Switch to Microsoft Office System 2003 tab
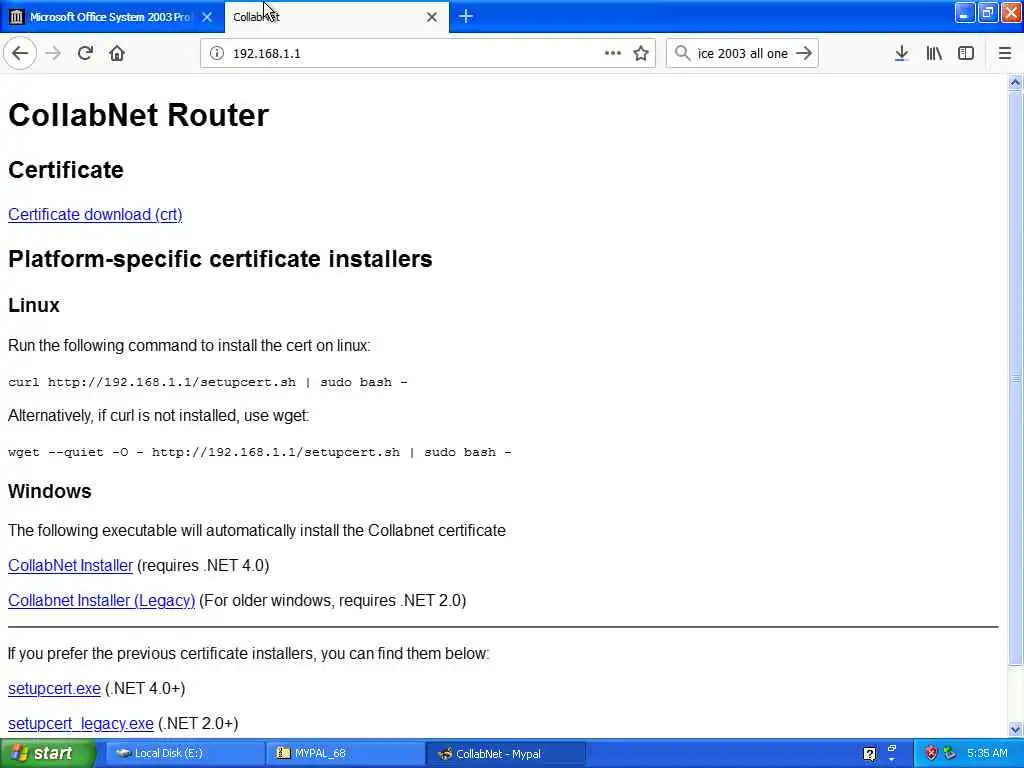This screenshot has width=1024, height=768. click(112, 17)
